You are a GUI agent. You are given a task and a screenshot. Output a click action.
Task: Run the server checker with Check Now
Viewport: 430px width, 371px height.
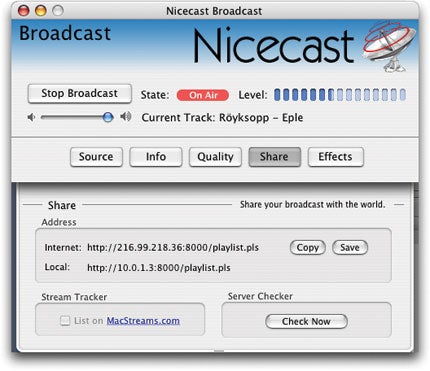(306, 321)
